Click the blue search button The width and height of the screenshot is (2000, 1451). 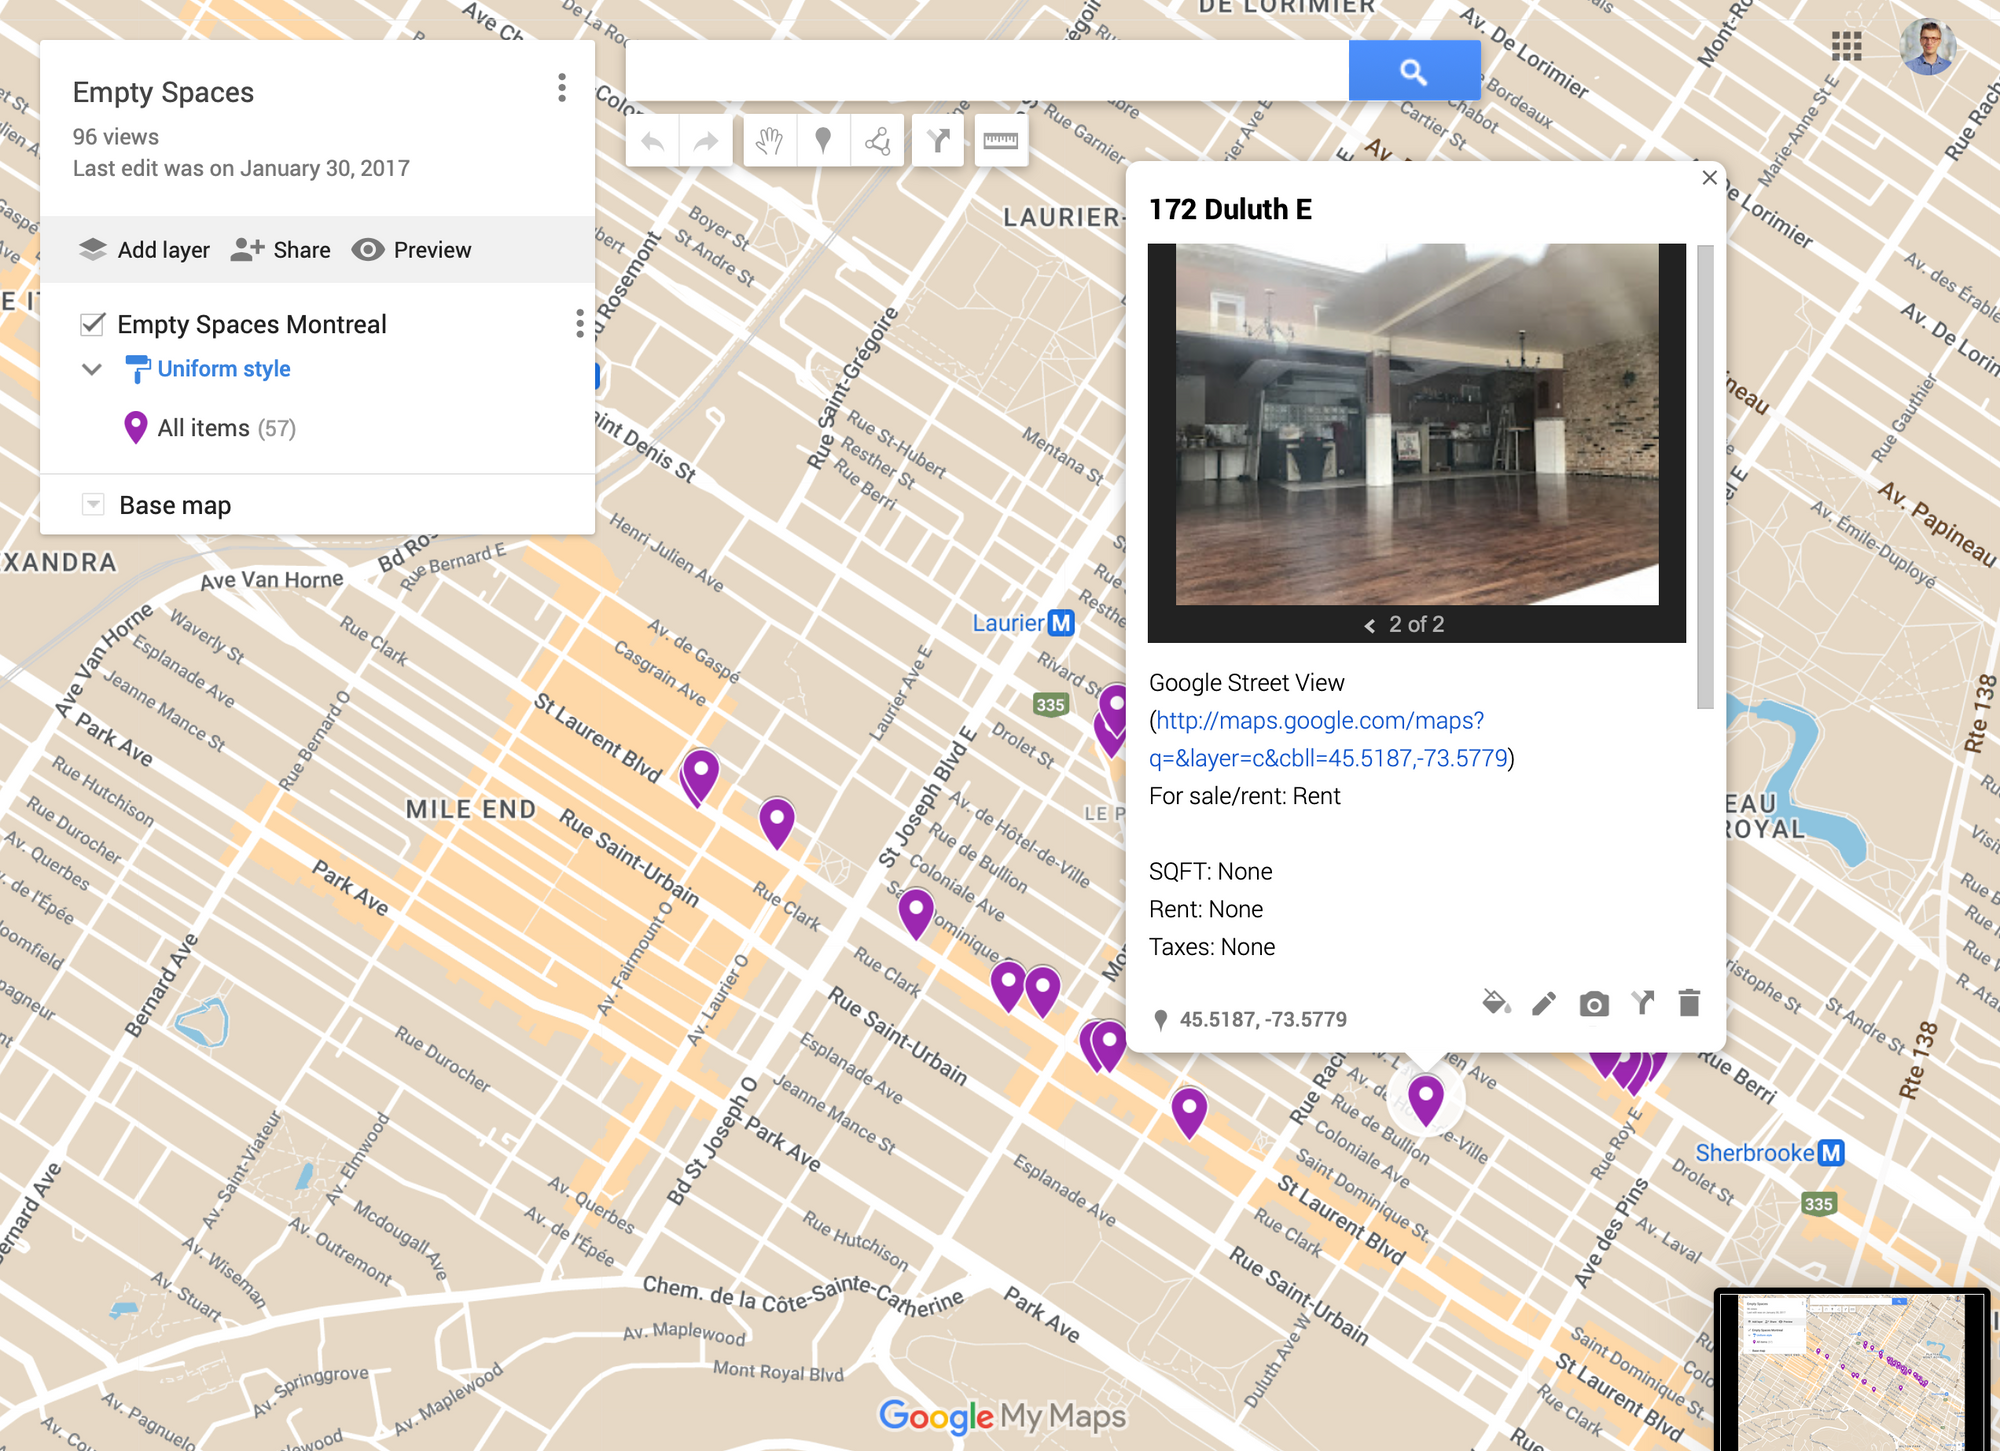(x=1414, y=71)
